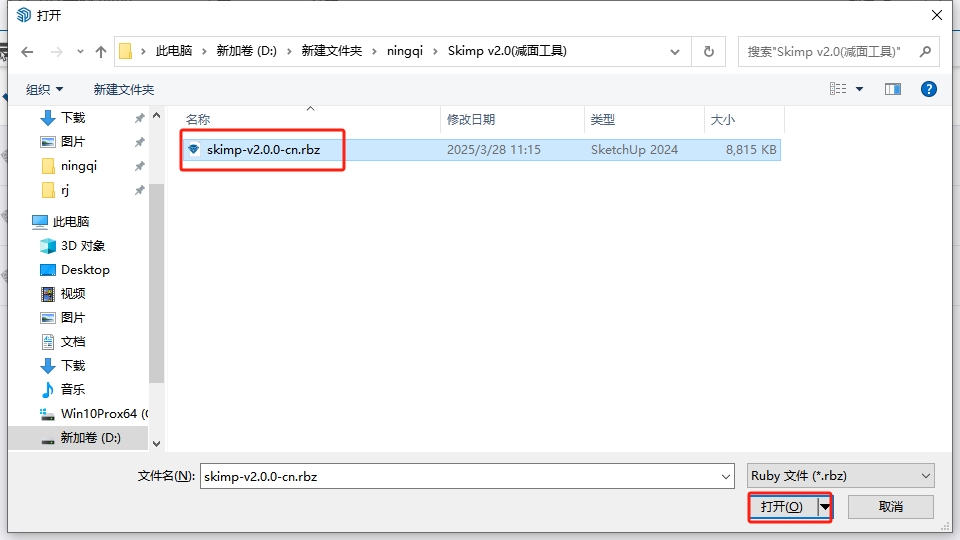Viewport: 960px width, 540px height.
Task: Click the 取消 button
Action: click(x=891, y=507)
